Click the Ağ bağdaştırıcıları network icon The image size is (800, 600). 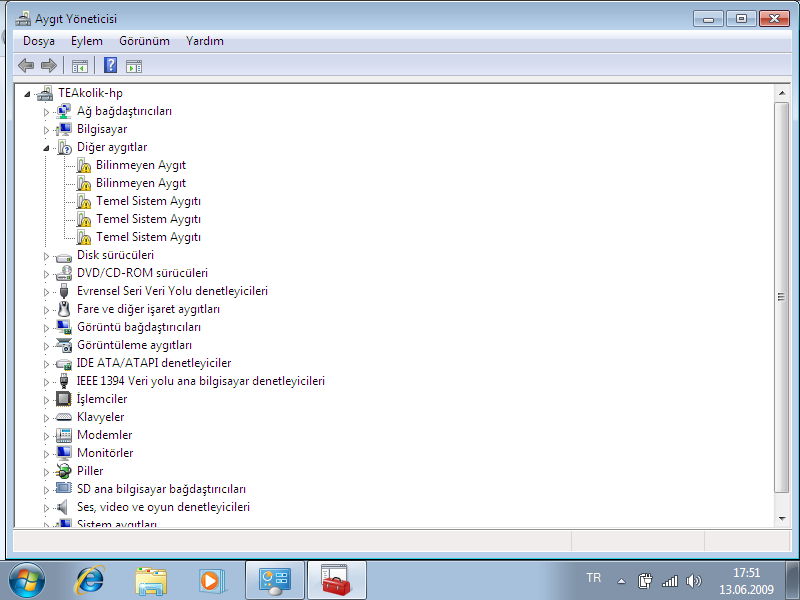click(x=64, y=111)
